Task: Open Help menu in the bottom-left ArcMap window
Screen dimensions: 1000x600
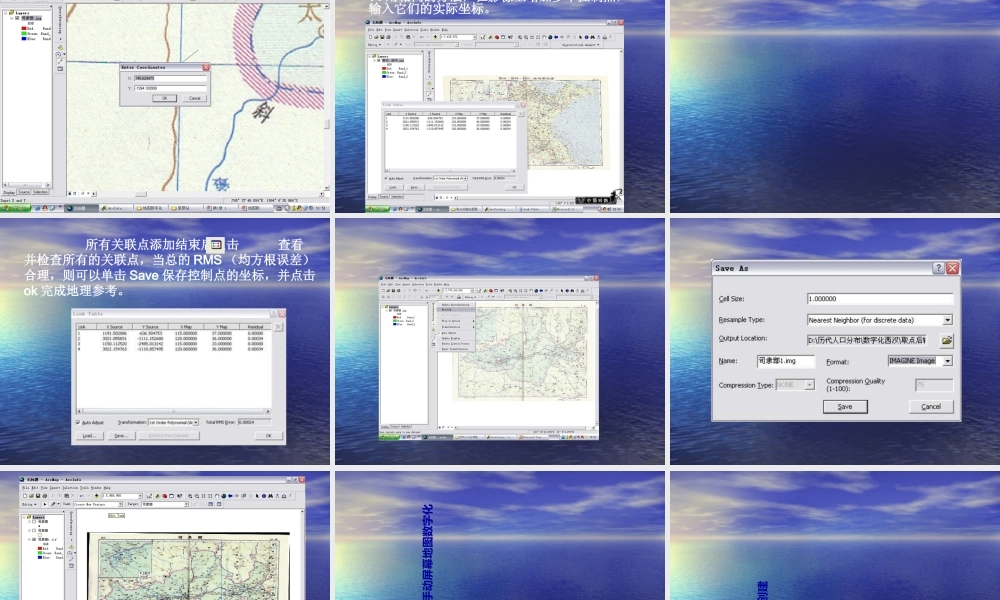Action: (x=107, y=488)
